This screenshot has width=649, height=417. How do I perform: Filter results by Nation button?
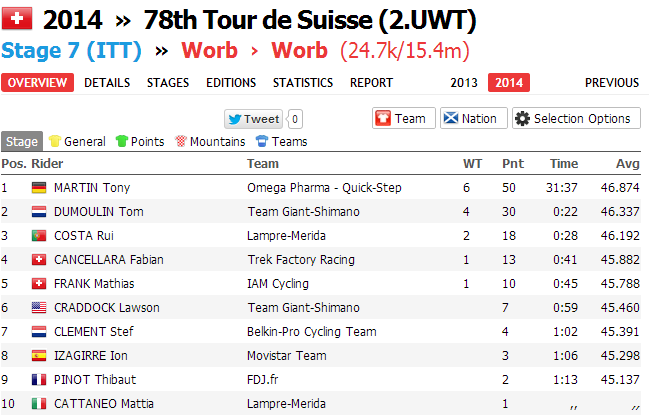point(470,118)
